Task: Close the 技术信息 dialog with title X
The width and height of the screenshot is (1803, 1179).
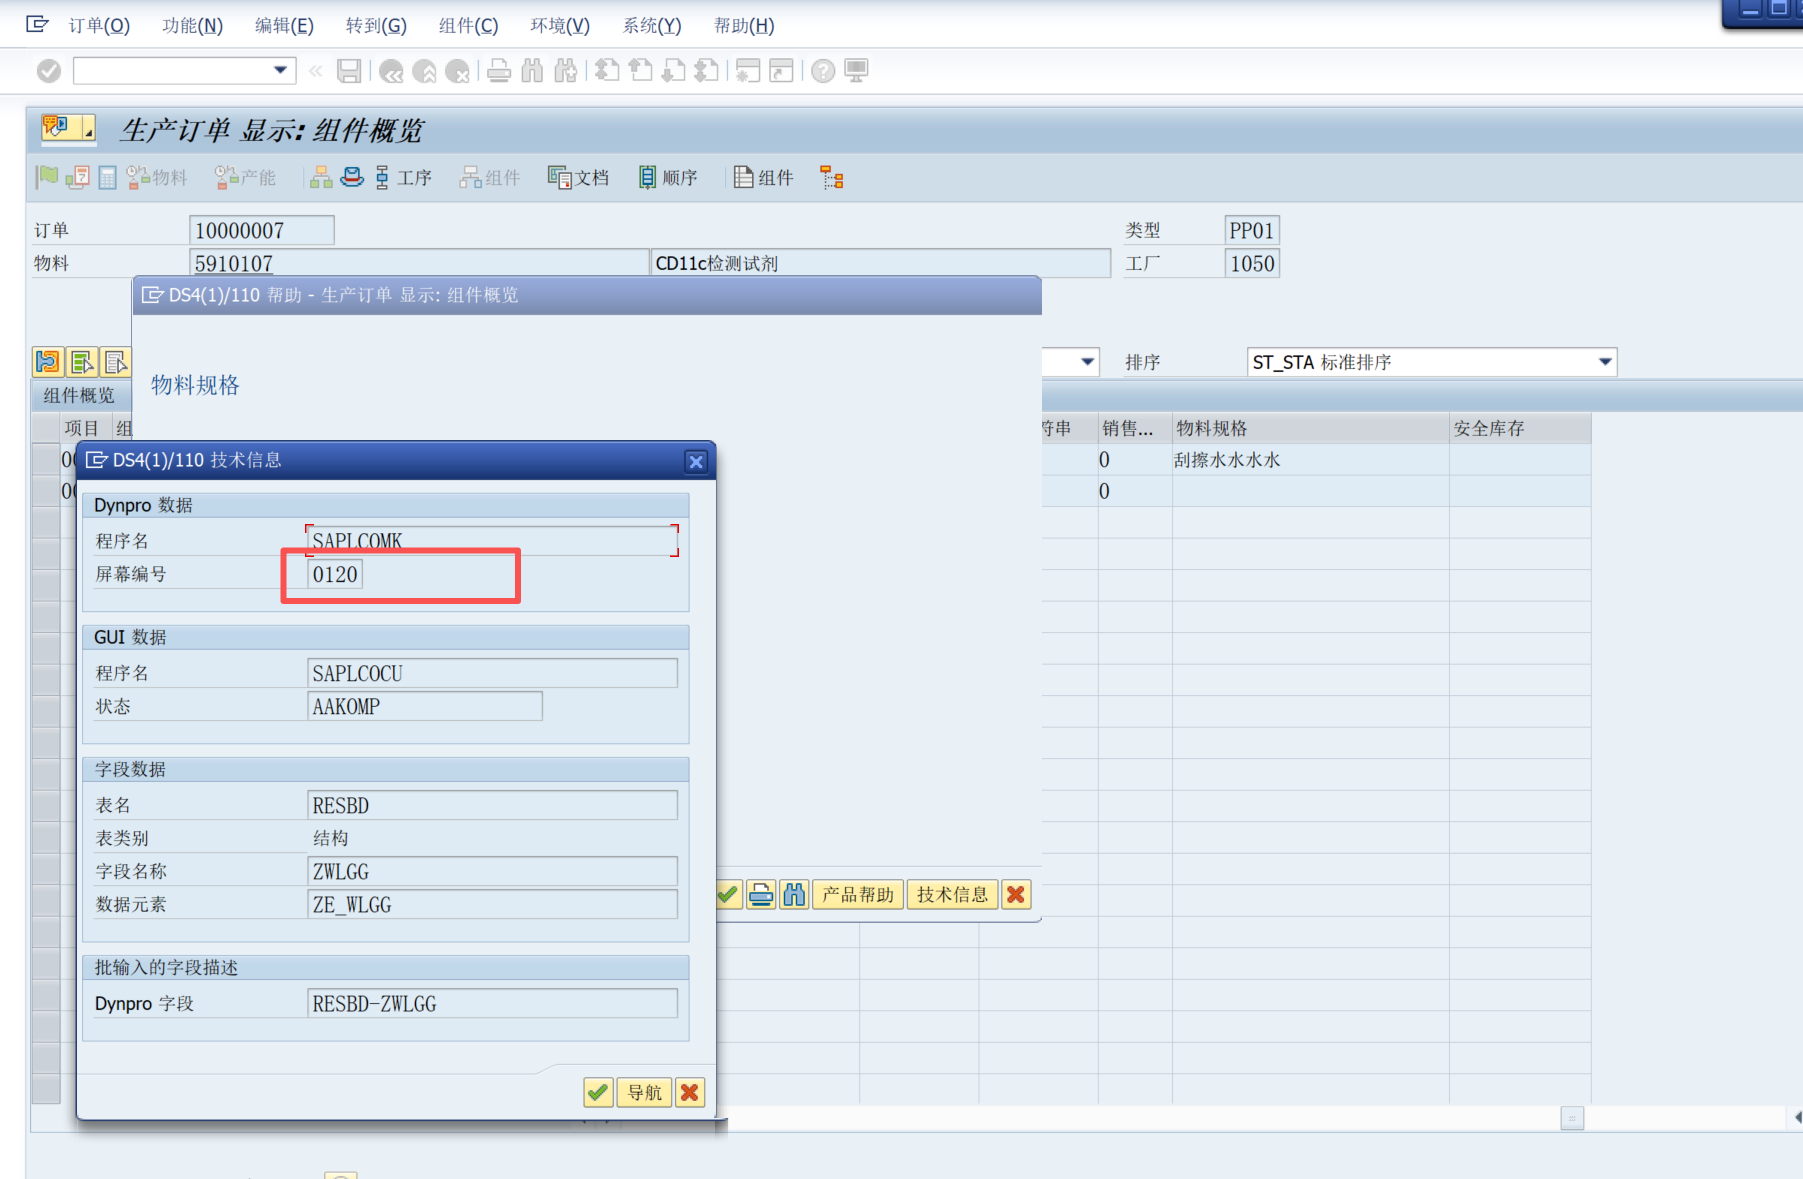Action: (x=696, y=461)
